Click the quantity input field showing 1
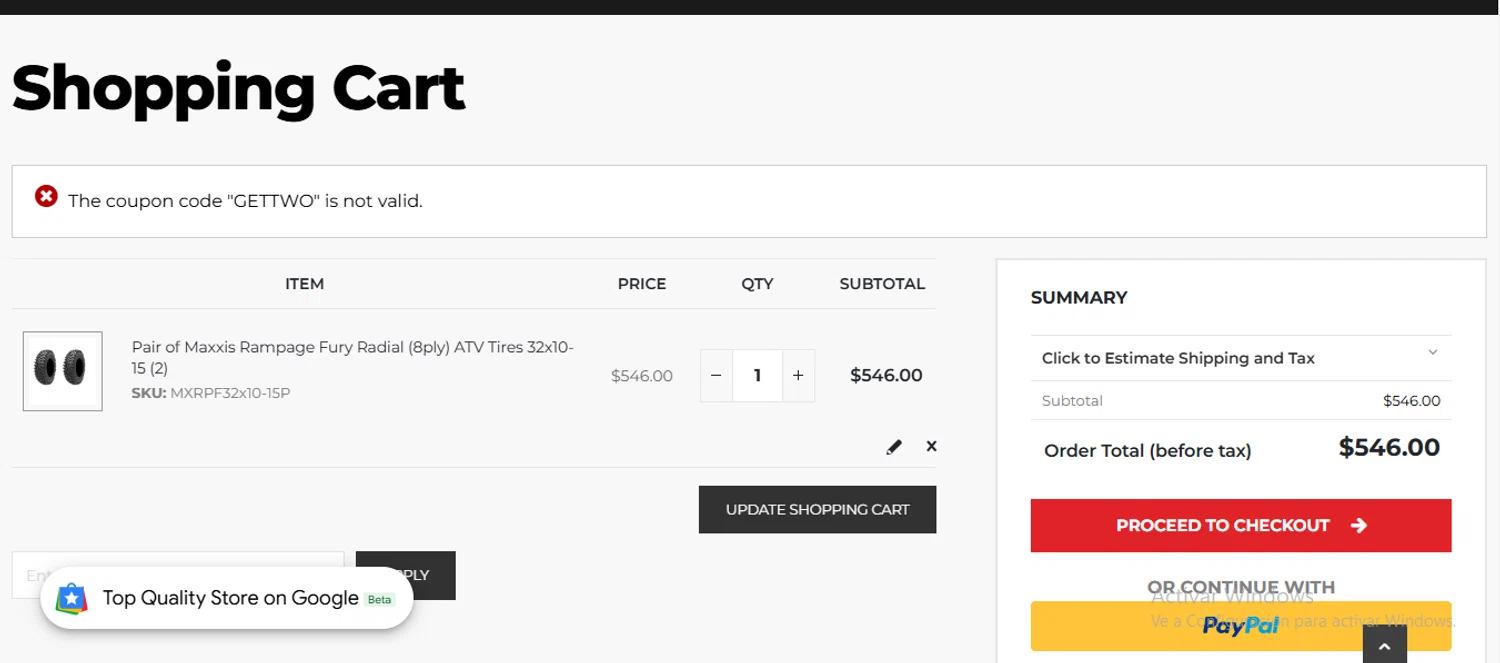The height and width of the screenshot is (663, 1500). point(757,376)
